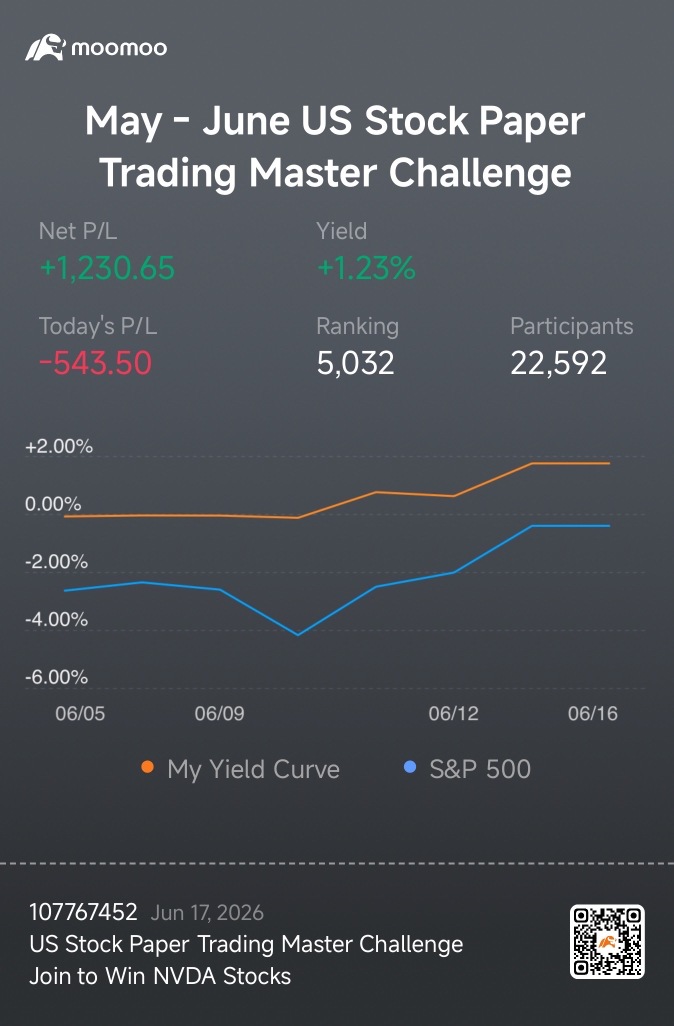The image size is (674, 1026).
Task: Select the 06/09 date marker
Action: pyautogui.click(x=219, y=713)
